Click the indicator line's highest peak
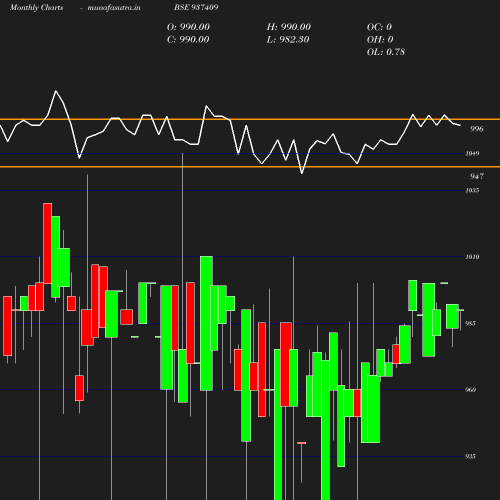The width and height of the screenshot is (500, 500). click(x=56, y=91)
